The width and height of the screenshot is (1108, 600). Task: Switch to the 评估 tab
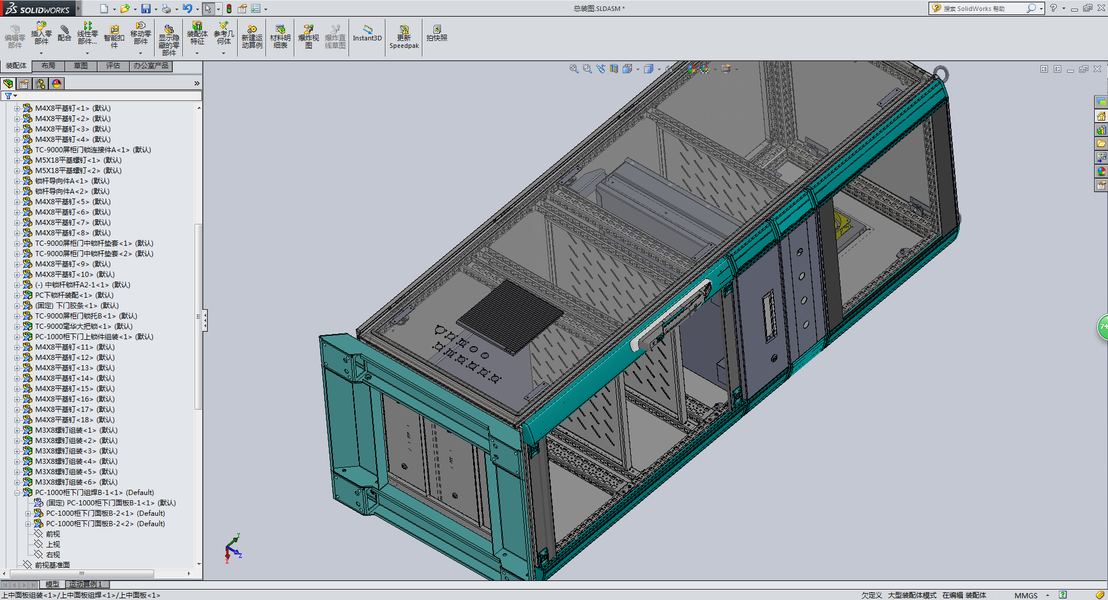pyautogui.click(x=113, y=66)
